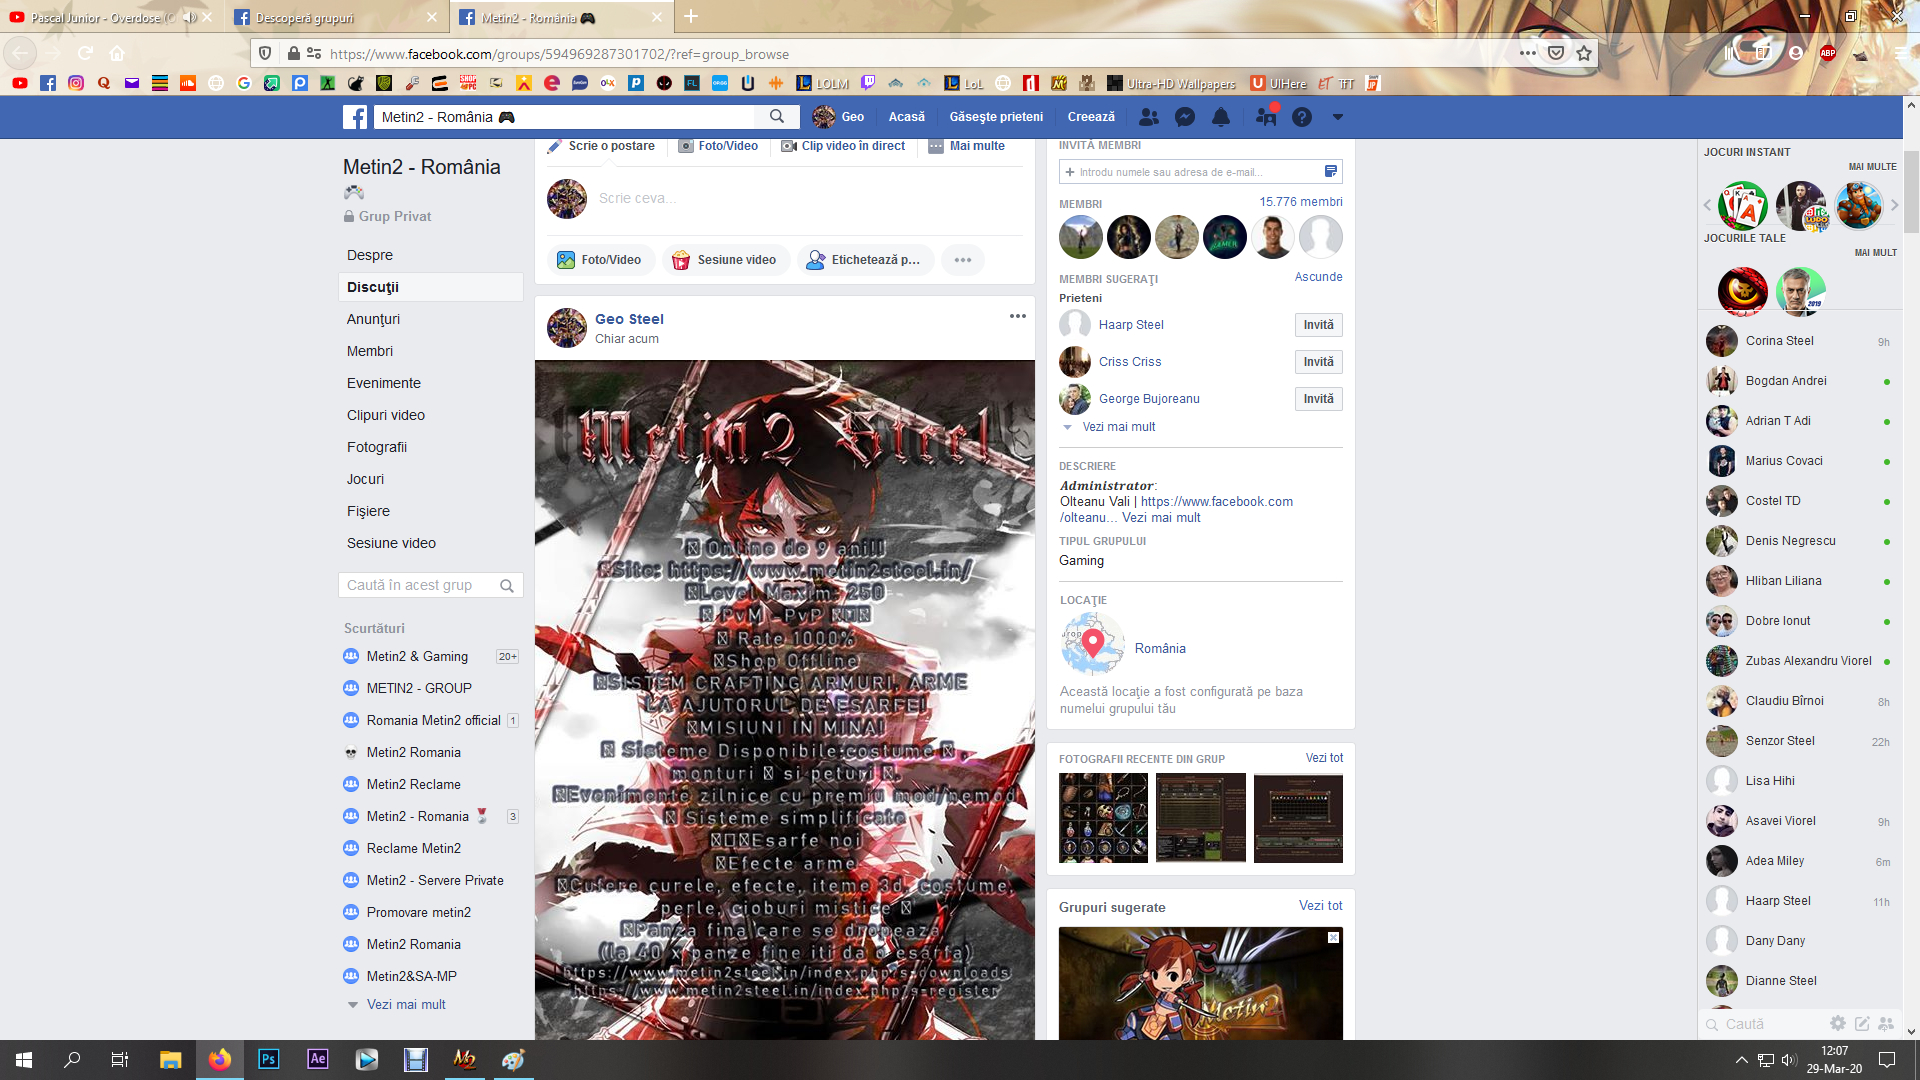This screenshot has height=1080, width=1920.
Task: Open the 15.776 membri link
Action: click(1300, 202)
